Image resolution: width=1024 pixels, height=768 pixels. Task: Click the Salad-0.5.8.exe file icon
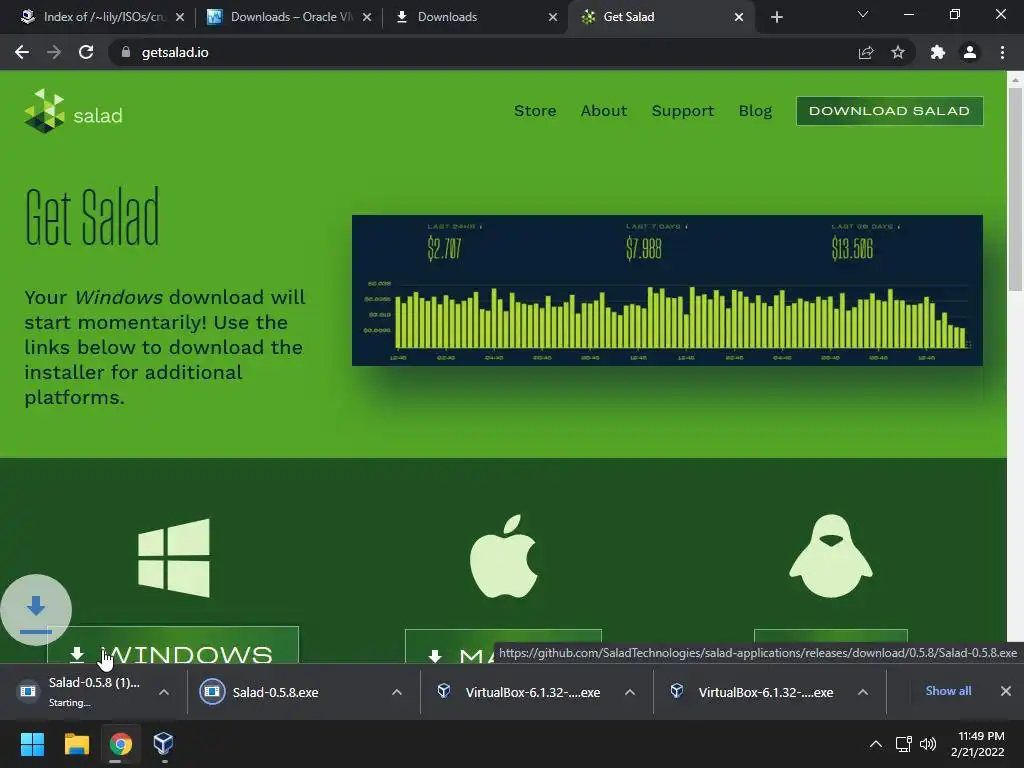click(212, 692)
